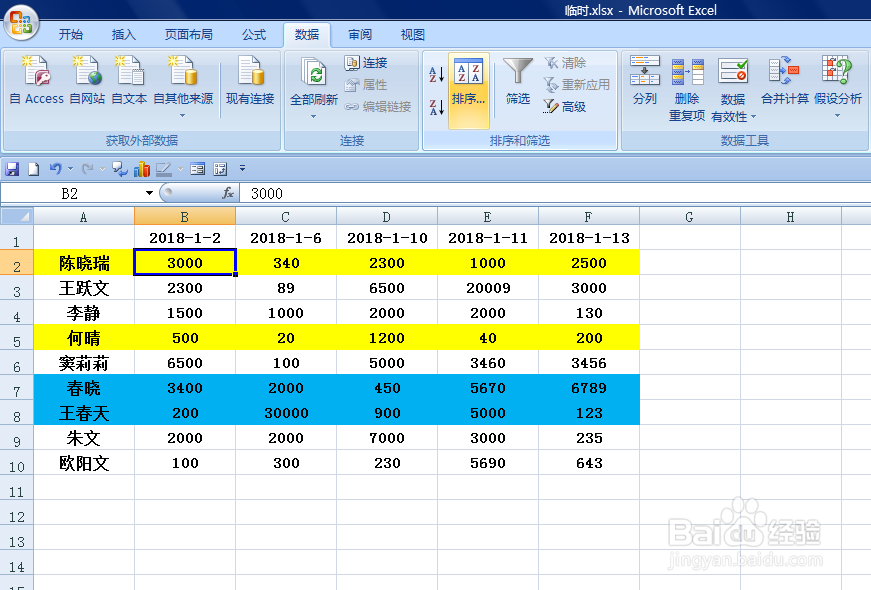The width and height of the screenshot is (871, 590).
Task: Select cell containing 30000
Action: [x=286, y=413]
